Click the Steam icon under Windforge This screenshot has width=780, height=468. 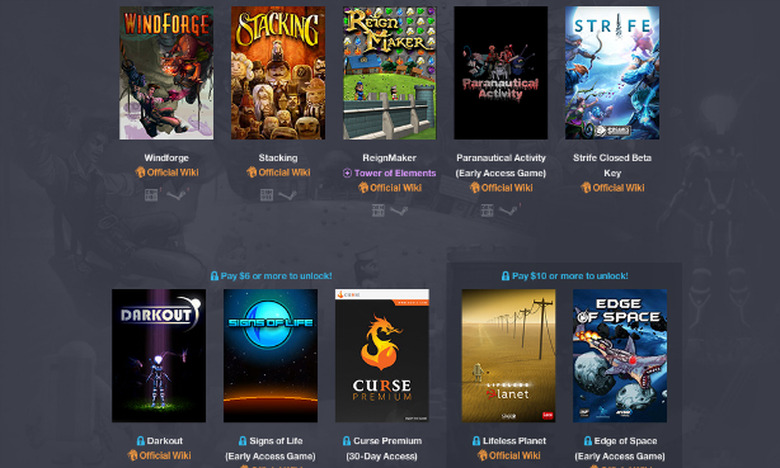tap(176, 195)
